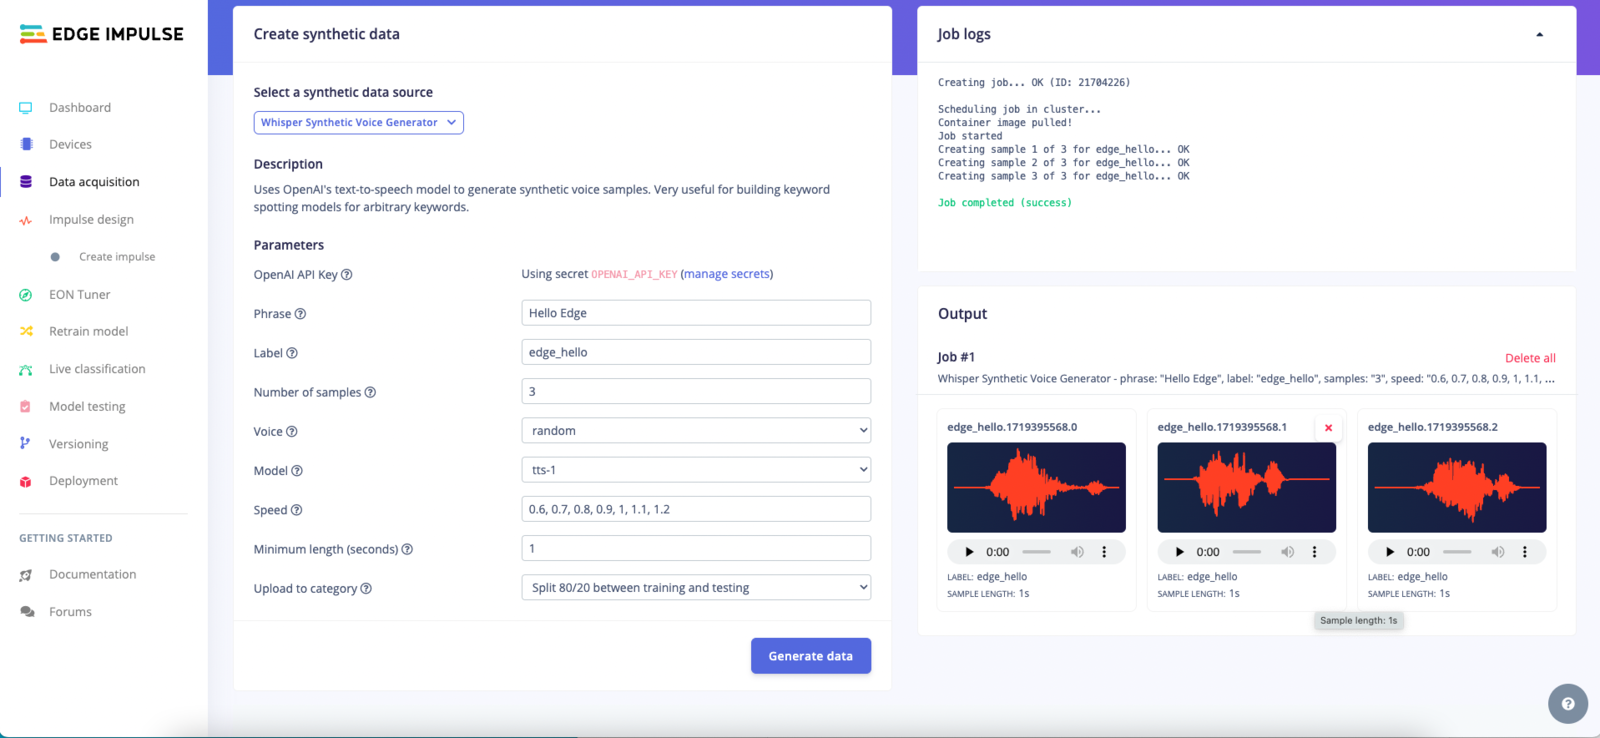Click the Versioning icon
The image size is (1600, 738).
pos(26,443)
